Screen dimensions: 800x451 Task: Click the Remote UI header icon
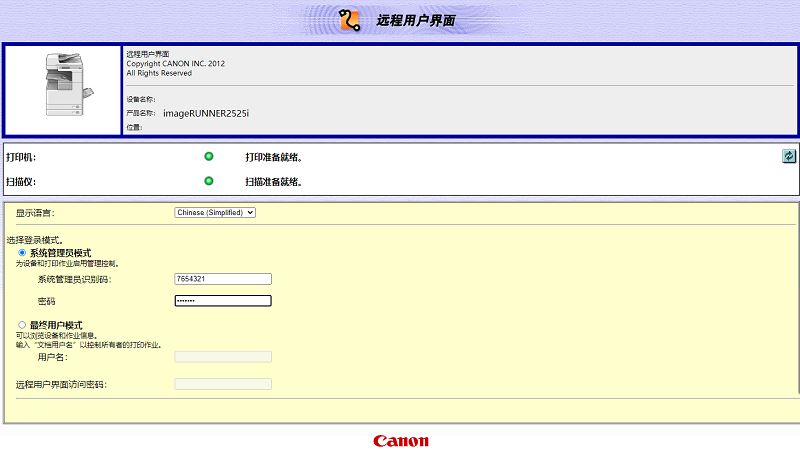pyautogui.click(x=349, y=20)
